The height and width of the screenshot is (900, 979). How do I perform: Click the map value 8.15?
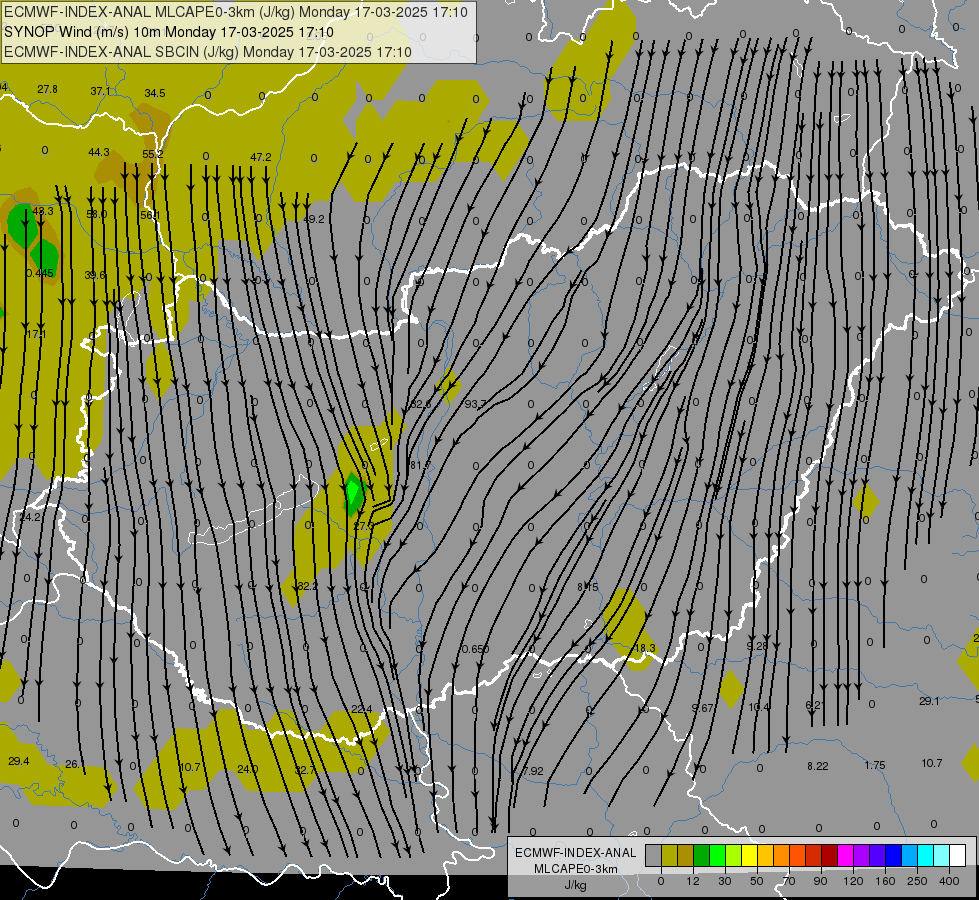click(x=588, y=587)
